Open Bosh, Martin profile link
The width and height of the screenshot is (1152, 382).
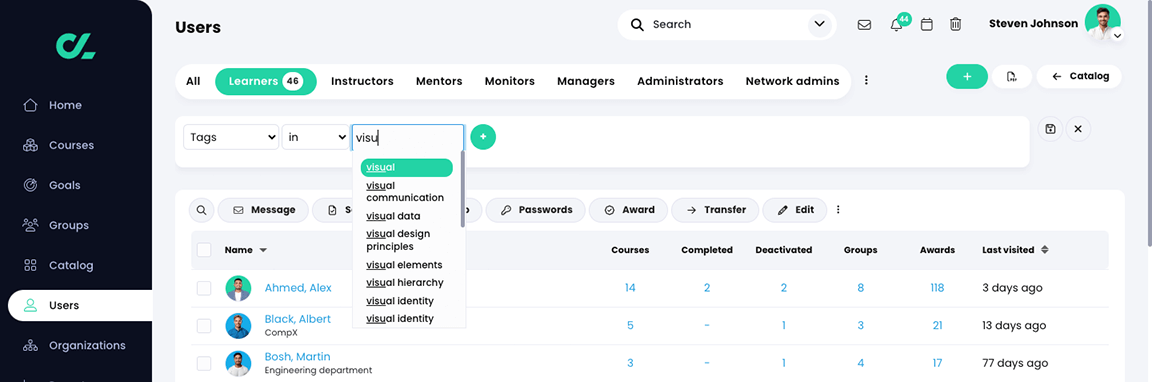pyautogui.click(x=298, y=357)
